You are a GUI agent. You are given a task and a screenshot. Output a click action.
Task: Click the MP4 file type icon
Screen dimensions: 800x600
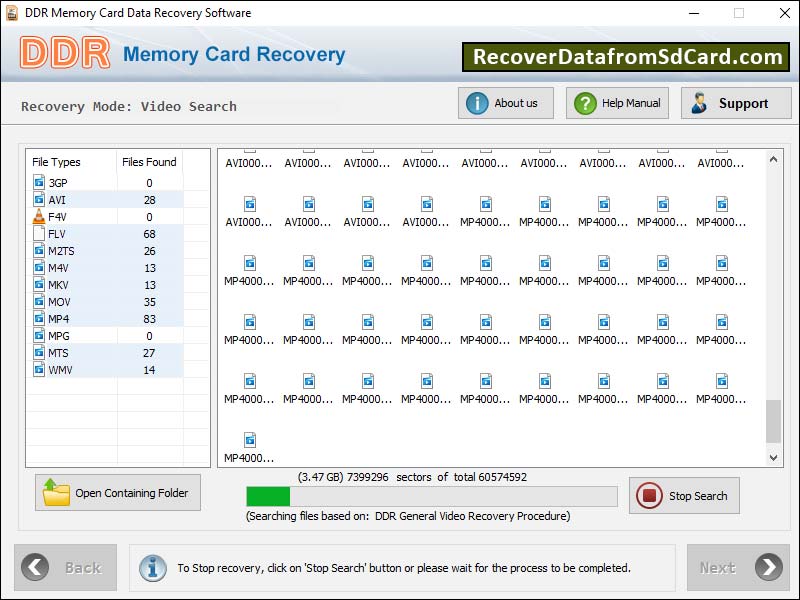(x=39, y=318)
